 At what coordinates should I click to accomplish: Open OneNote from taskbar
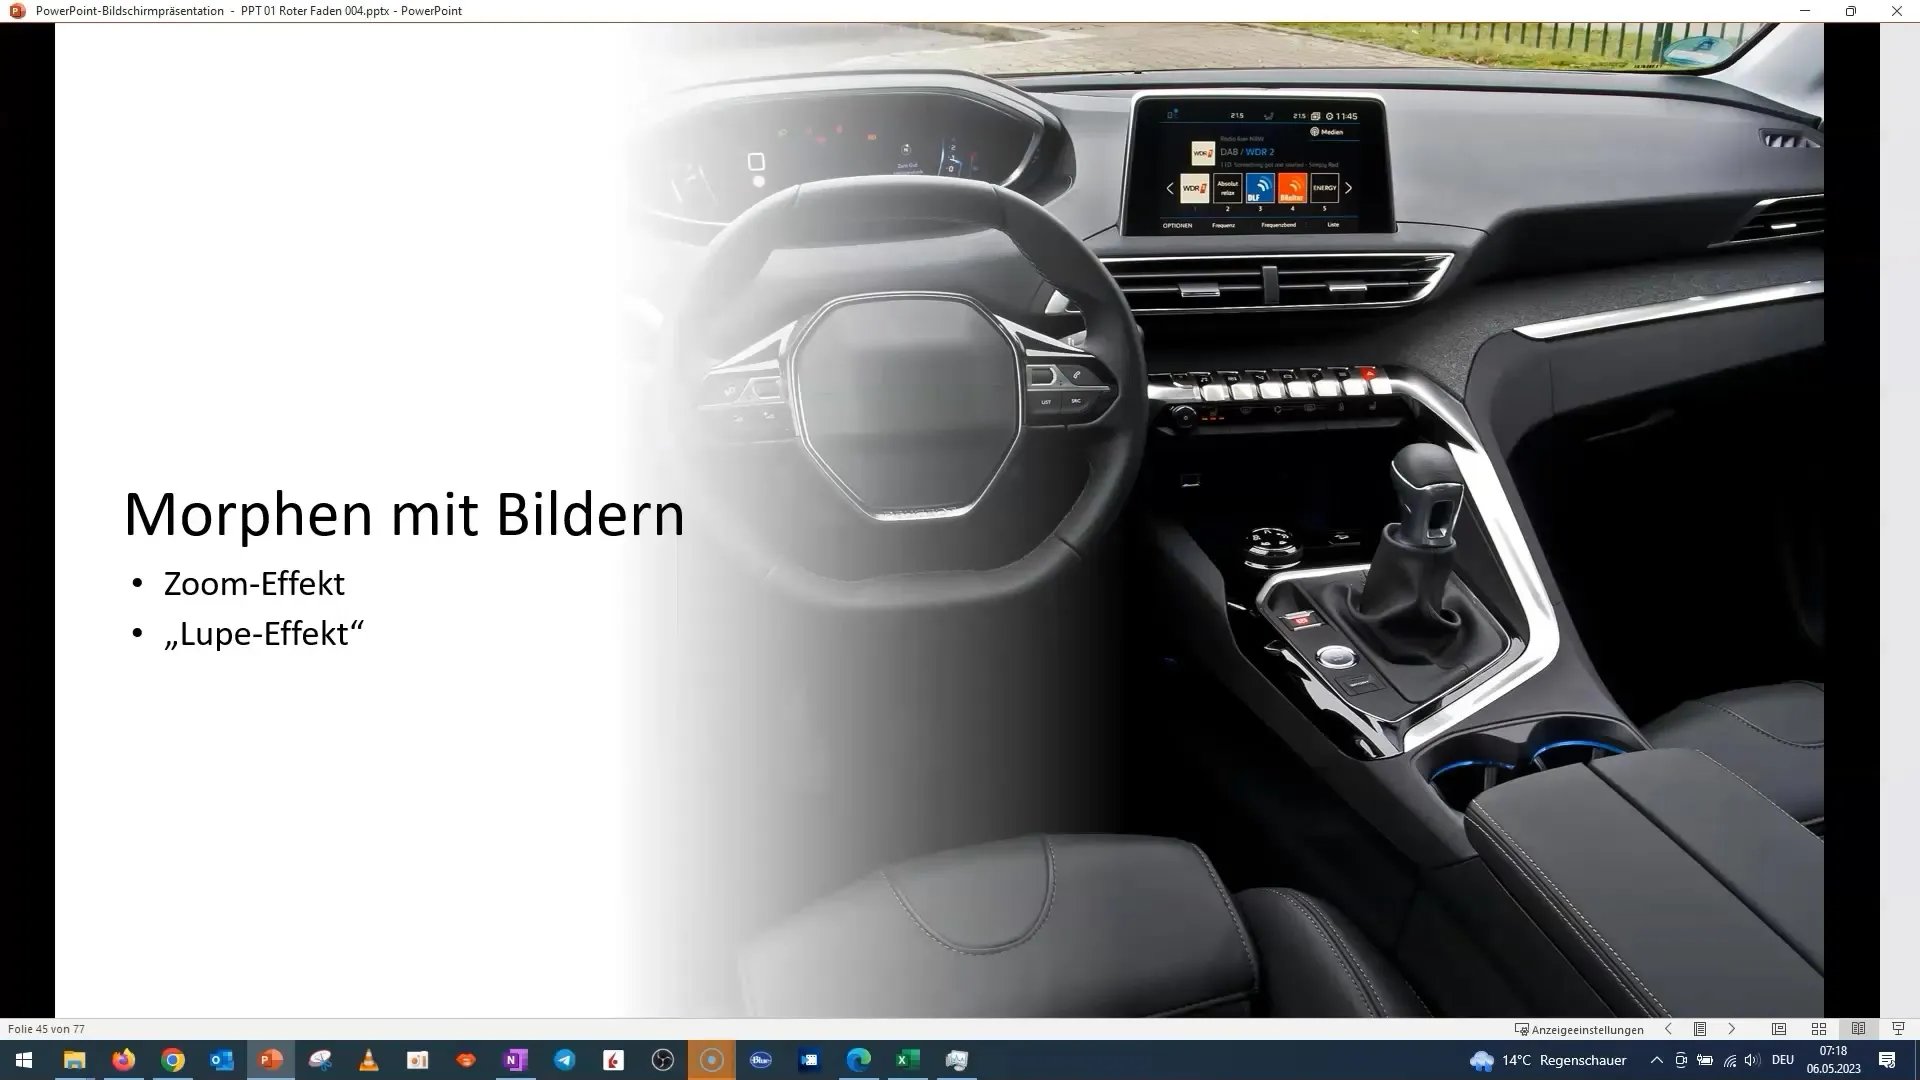click(x=516, y=1060)
